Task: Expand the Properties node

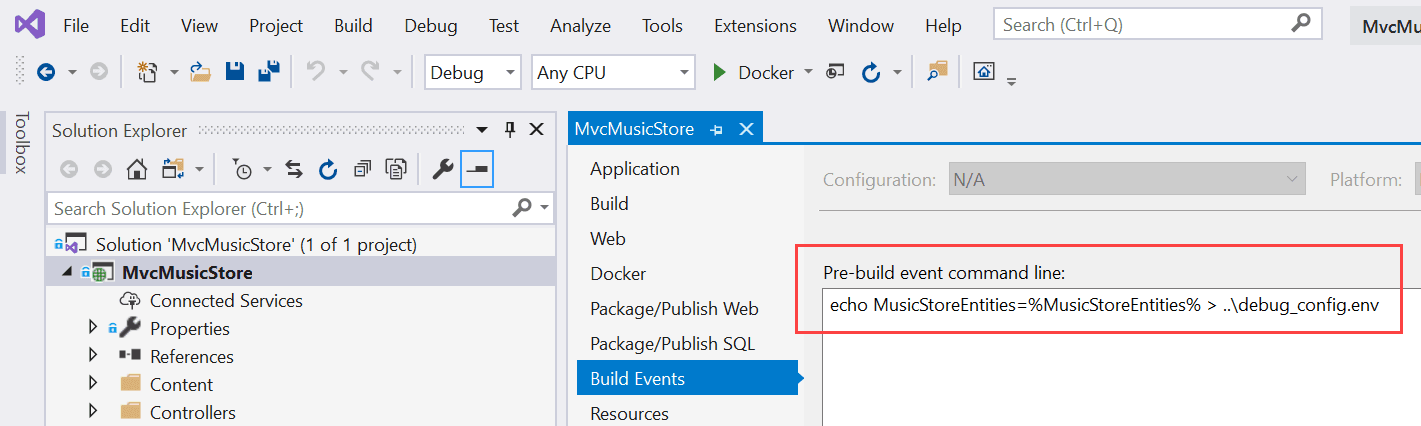Action: (93, 327)
